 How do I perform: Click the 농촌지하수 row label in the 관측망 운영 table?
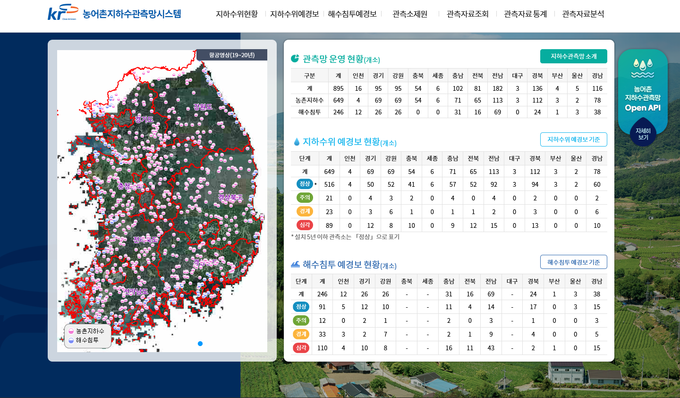click(309, 100)
